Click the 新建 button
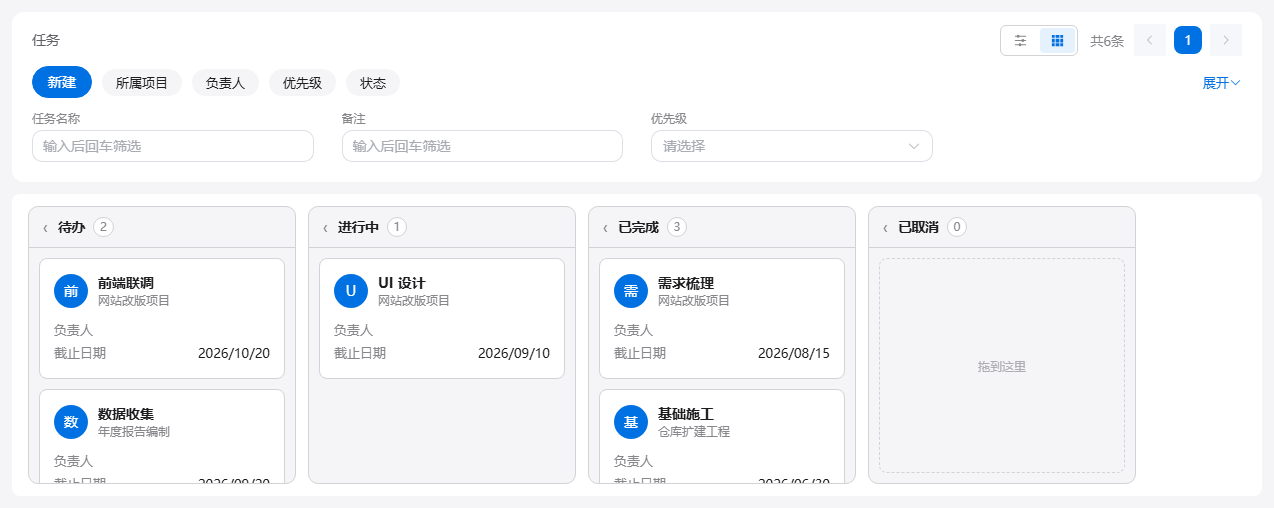The image size is (1274, 508). [x=62, y=82]
